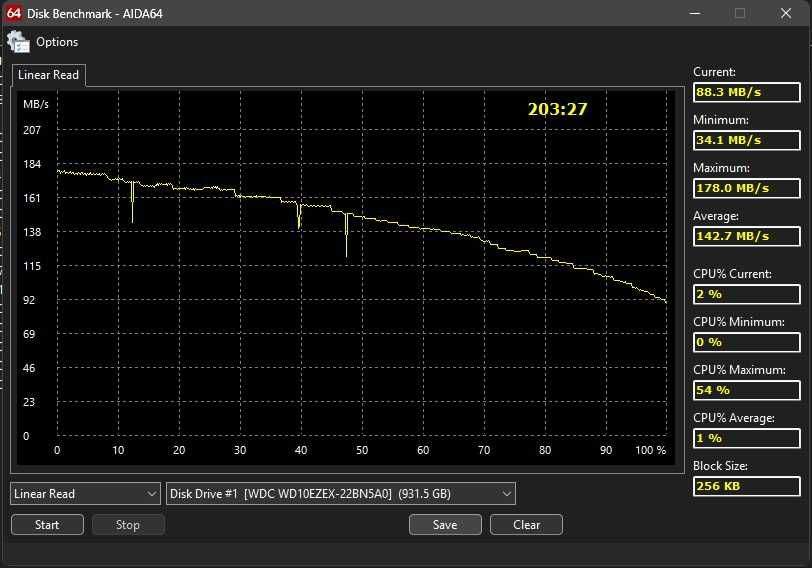812x568 pixels.
Task: Click the Current 88.3 MB/s field
Action: pos(746,92)
